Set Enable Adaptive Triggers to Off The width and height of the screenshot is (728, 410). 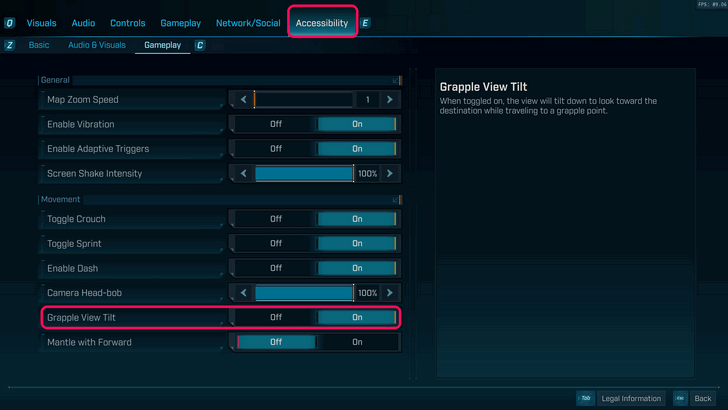pyautogui.click(x=276, y=149)
